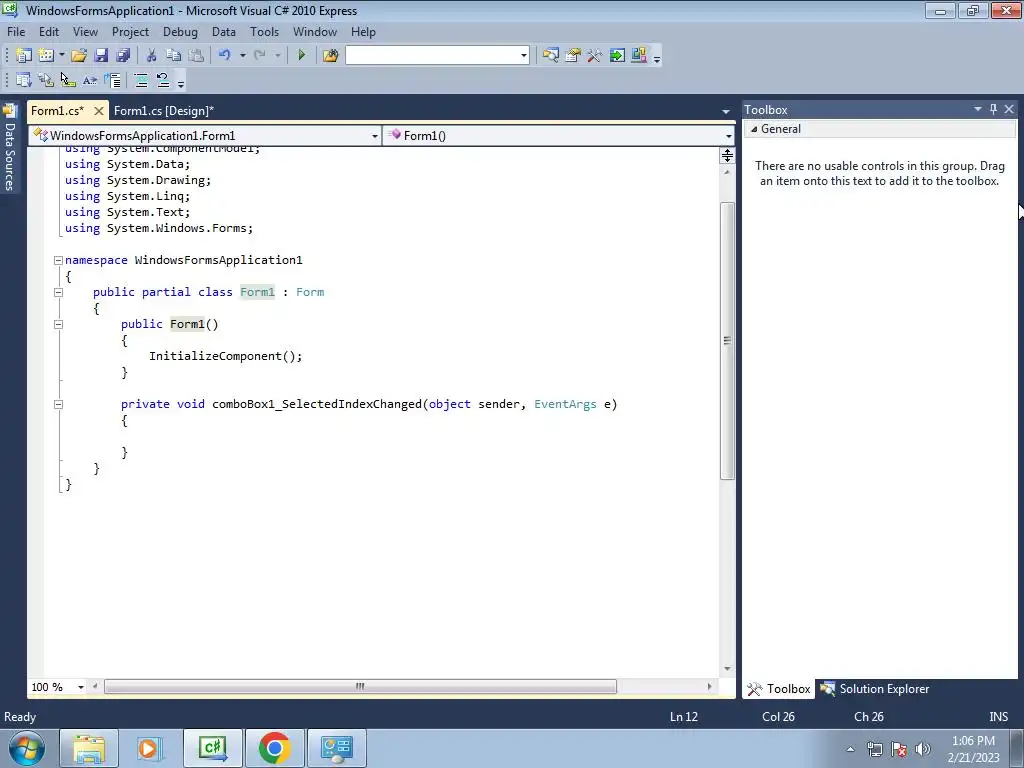The width and height of the screenshot is (1024, 768).
Task: Open the Redo history dropdown arrow
Action: point(278,56)
